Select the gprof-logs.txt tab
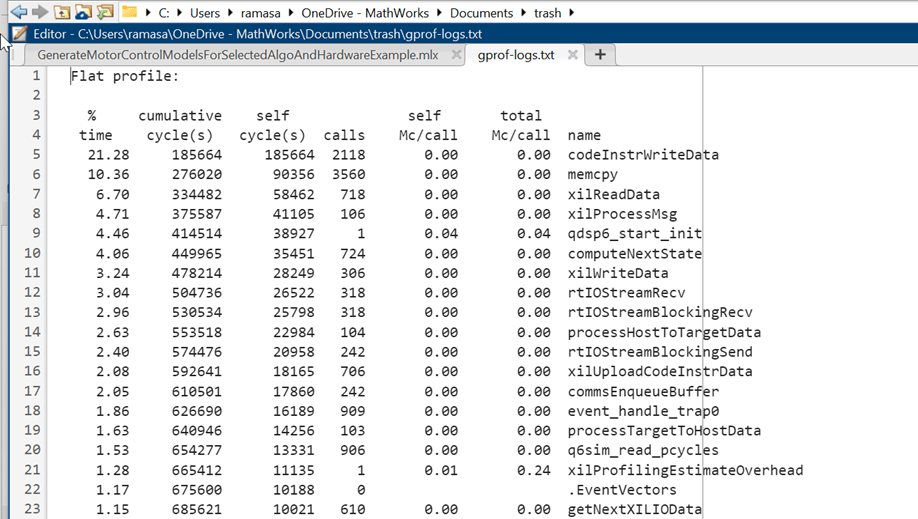918x519 pixels. point(516,54)
